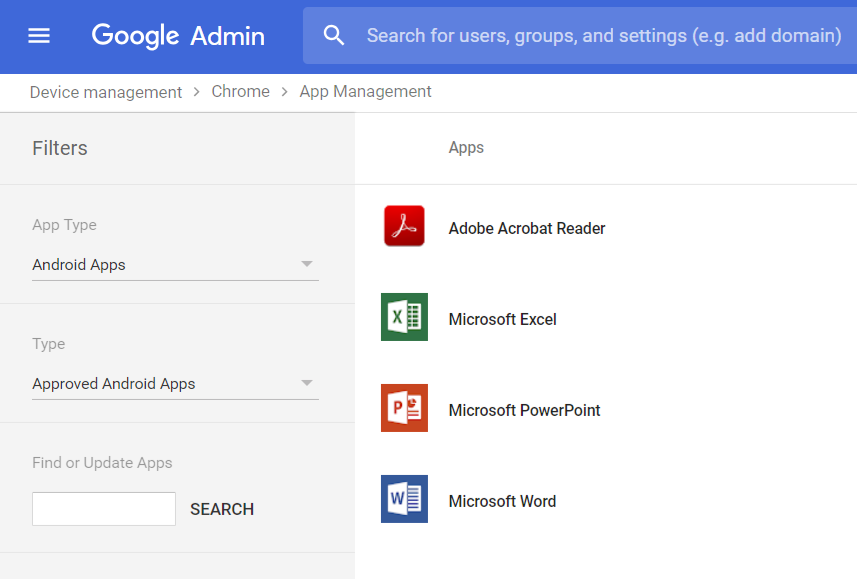The height and width of the screenshot is (579, 857).
Task: Open the App Type dropdown showing Android Apps
Action: (x=175, y=265)
